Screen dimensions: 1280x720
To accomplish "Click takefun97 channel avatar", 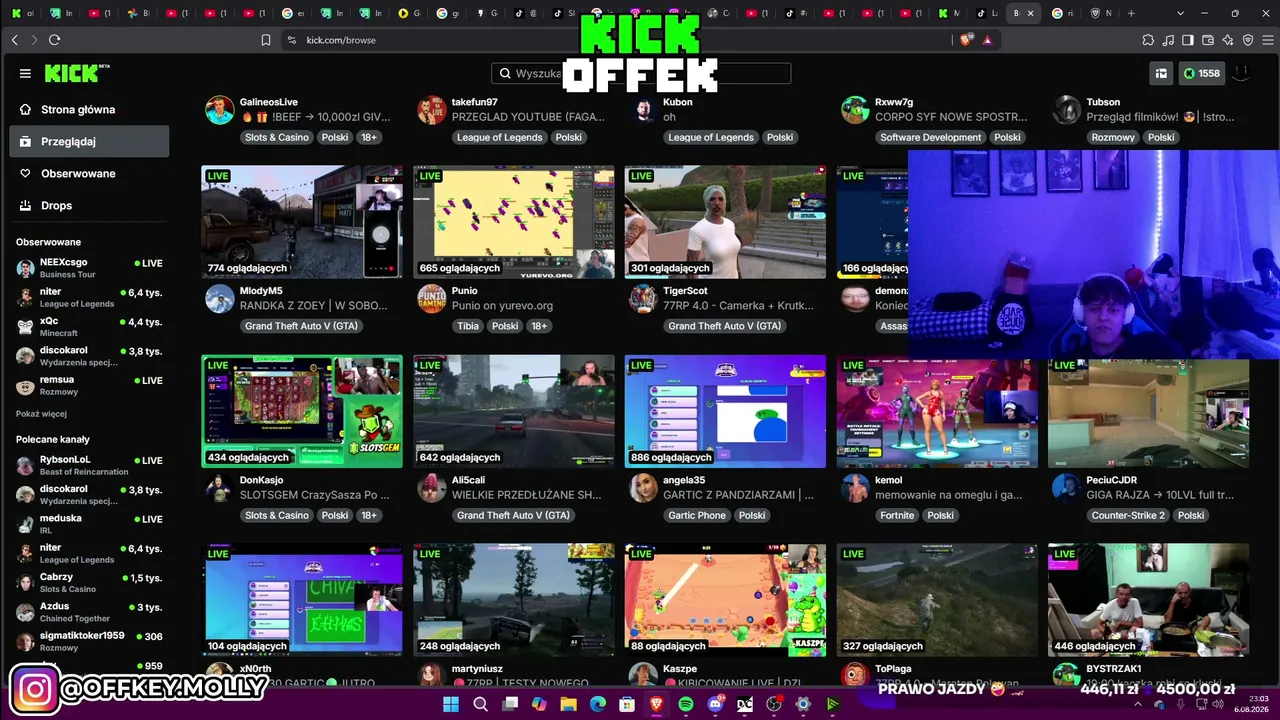I will [x=432, y=109].
